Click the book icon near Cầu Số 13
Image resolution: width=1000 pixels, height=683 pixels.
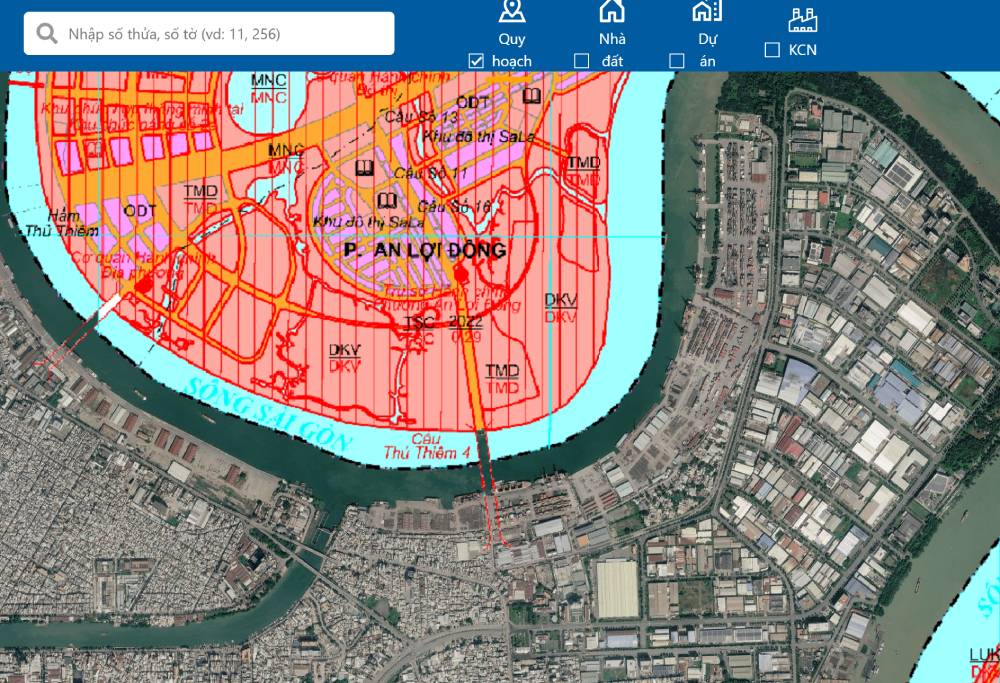coord(532,96)
